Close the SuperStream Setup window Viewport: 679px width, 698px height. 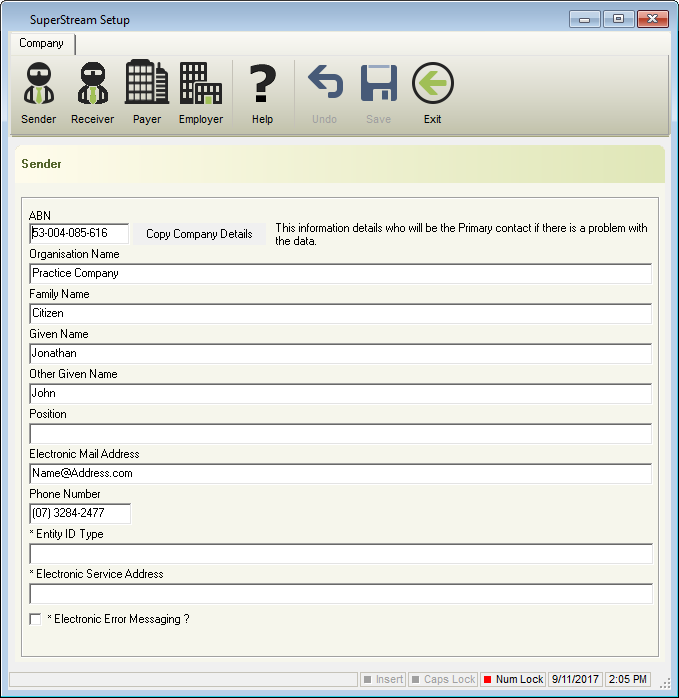(653, 19)
